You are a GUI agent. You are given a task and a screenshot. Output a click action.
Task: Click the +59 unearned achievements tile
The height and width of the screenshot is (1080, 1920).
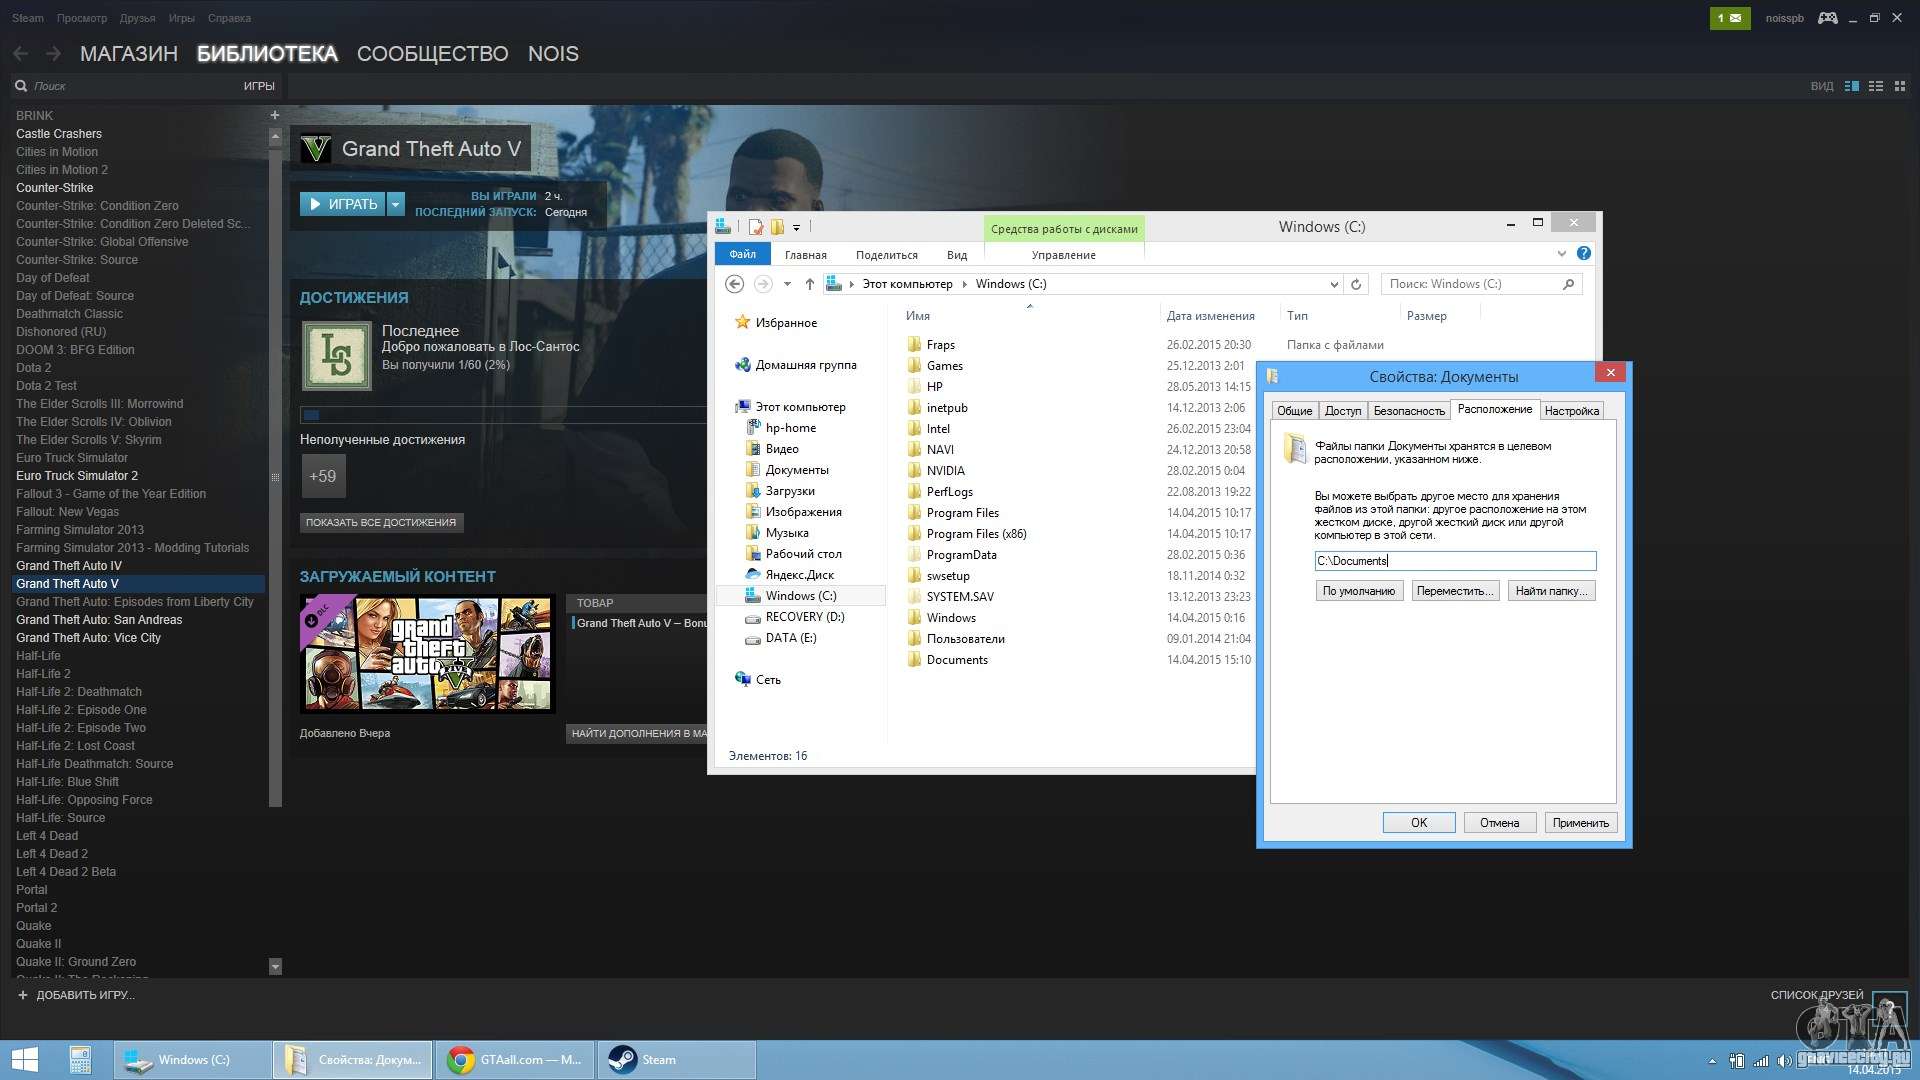pyautogui.click(x=323, y=476)
